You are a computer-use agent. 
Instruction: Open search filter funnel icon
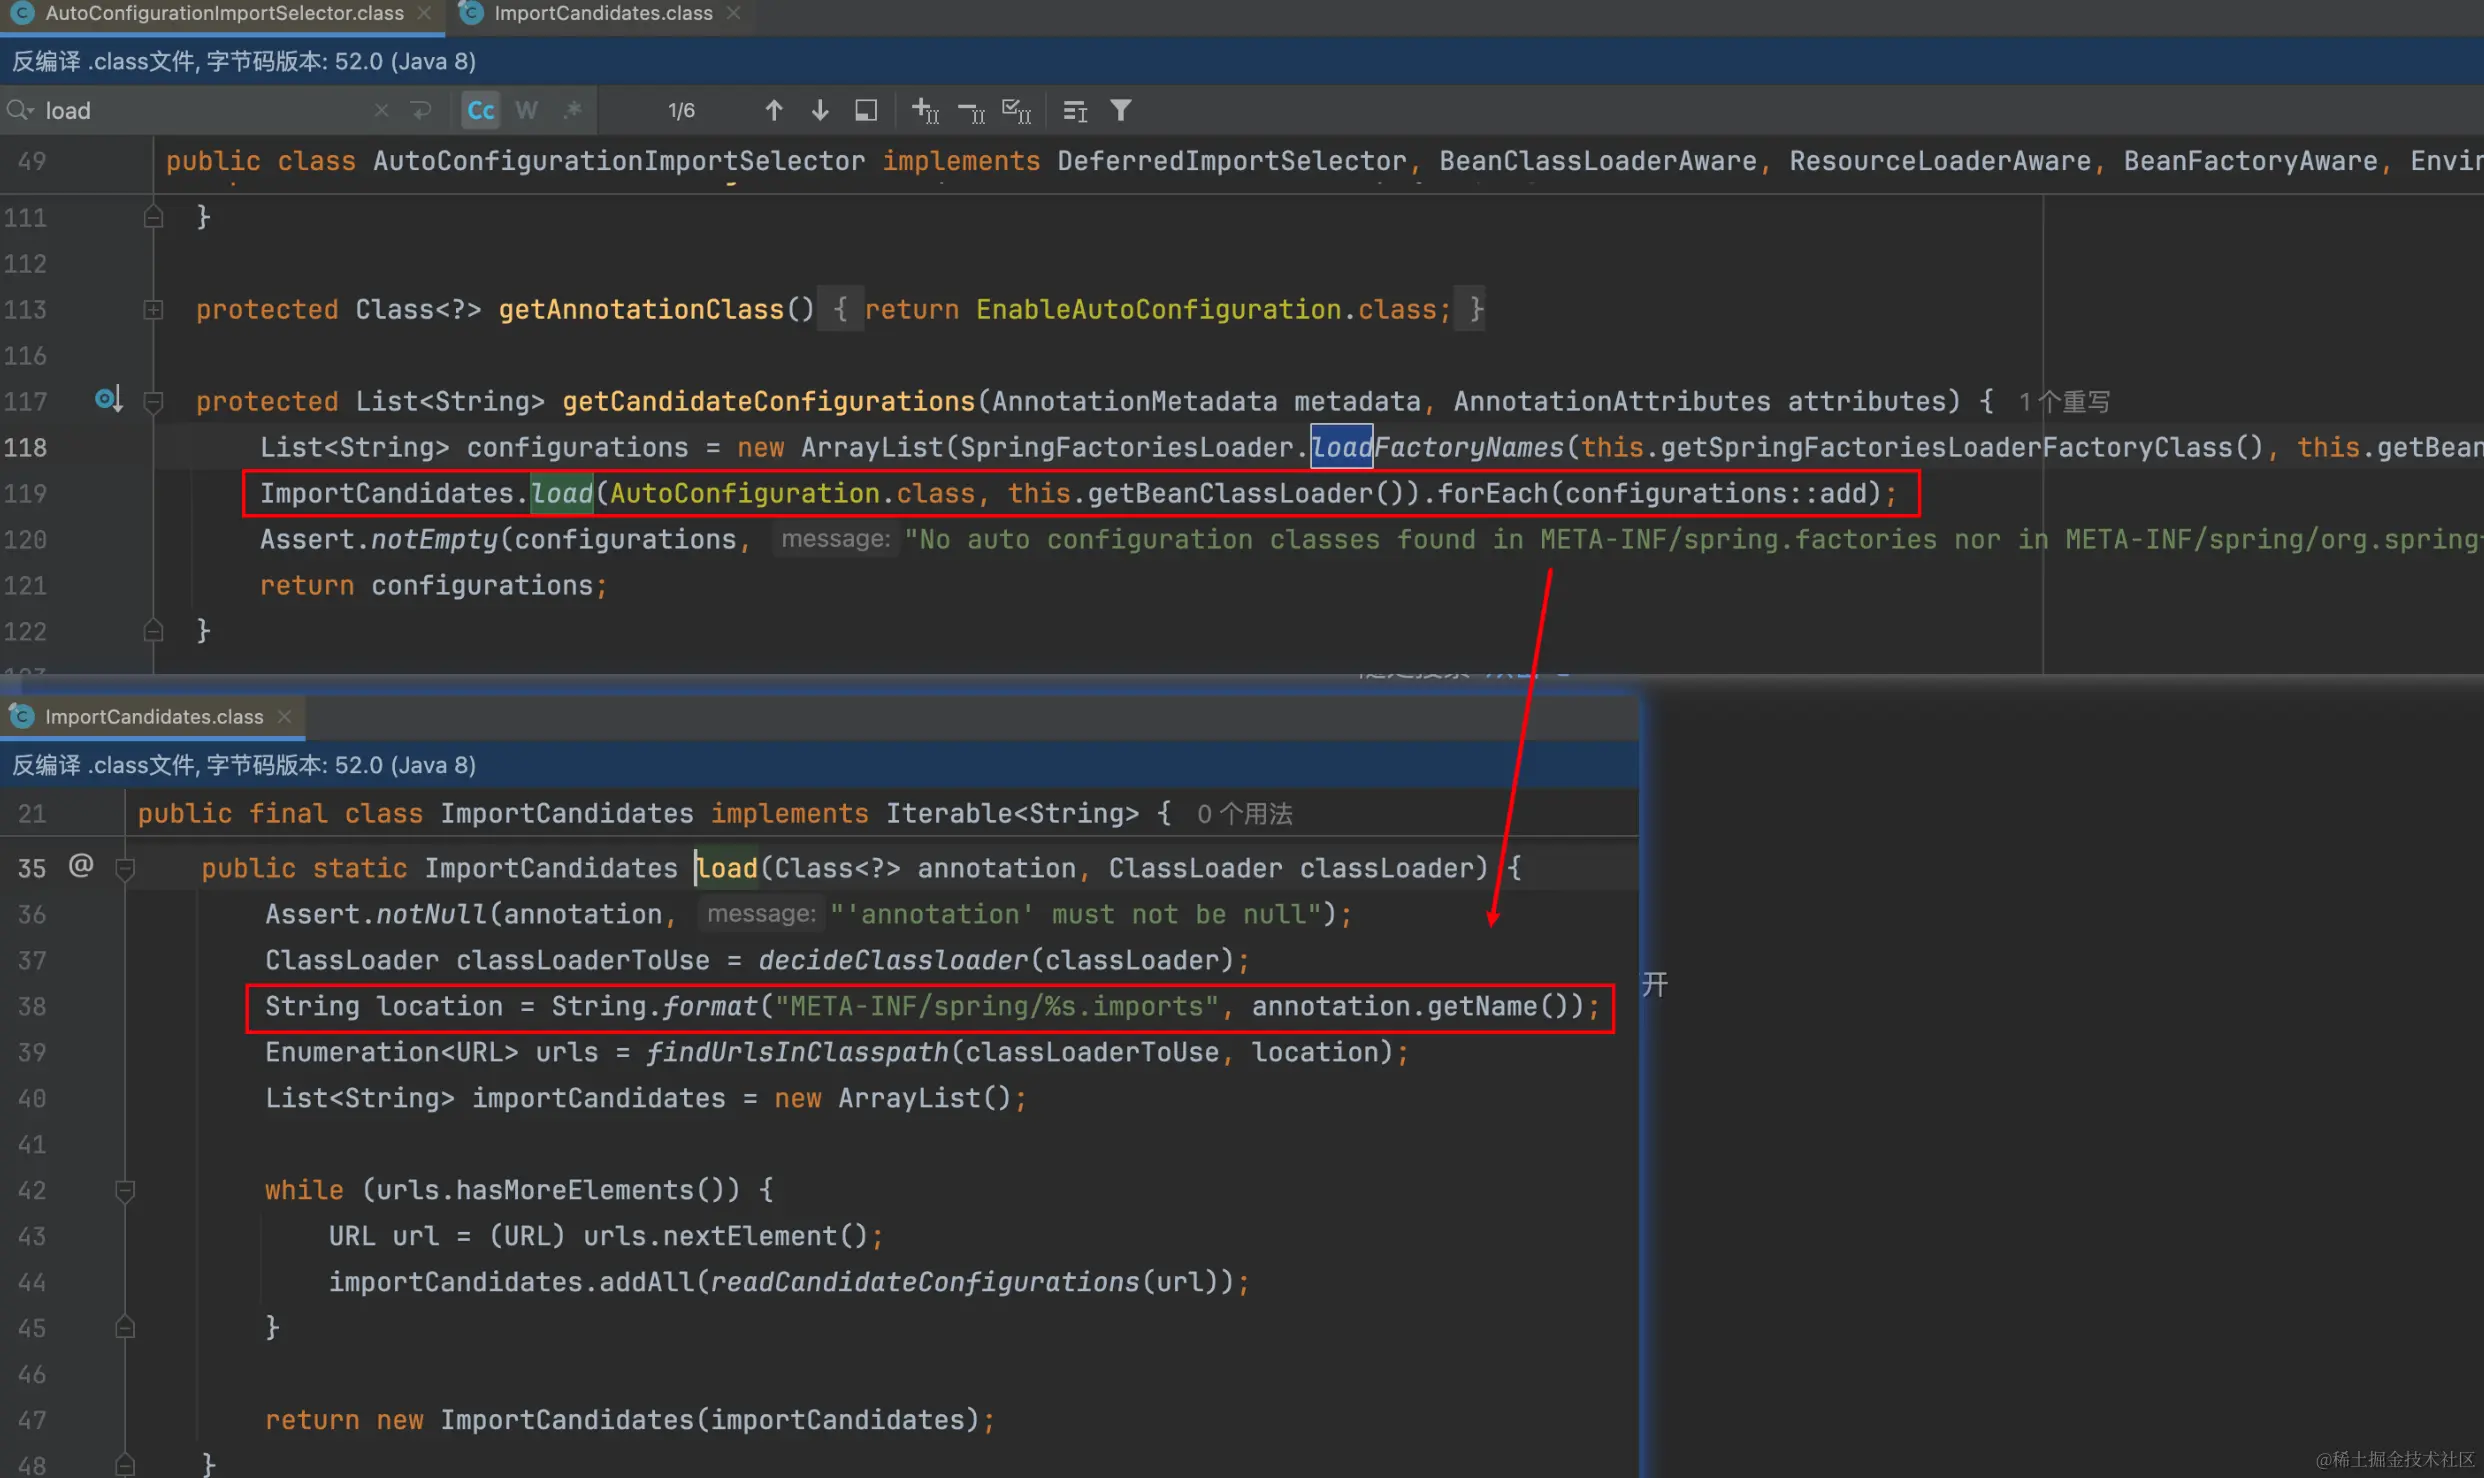(x=1121, y=110)
